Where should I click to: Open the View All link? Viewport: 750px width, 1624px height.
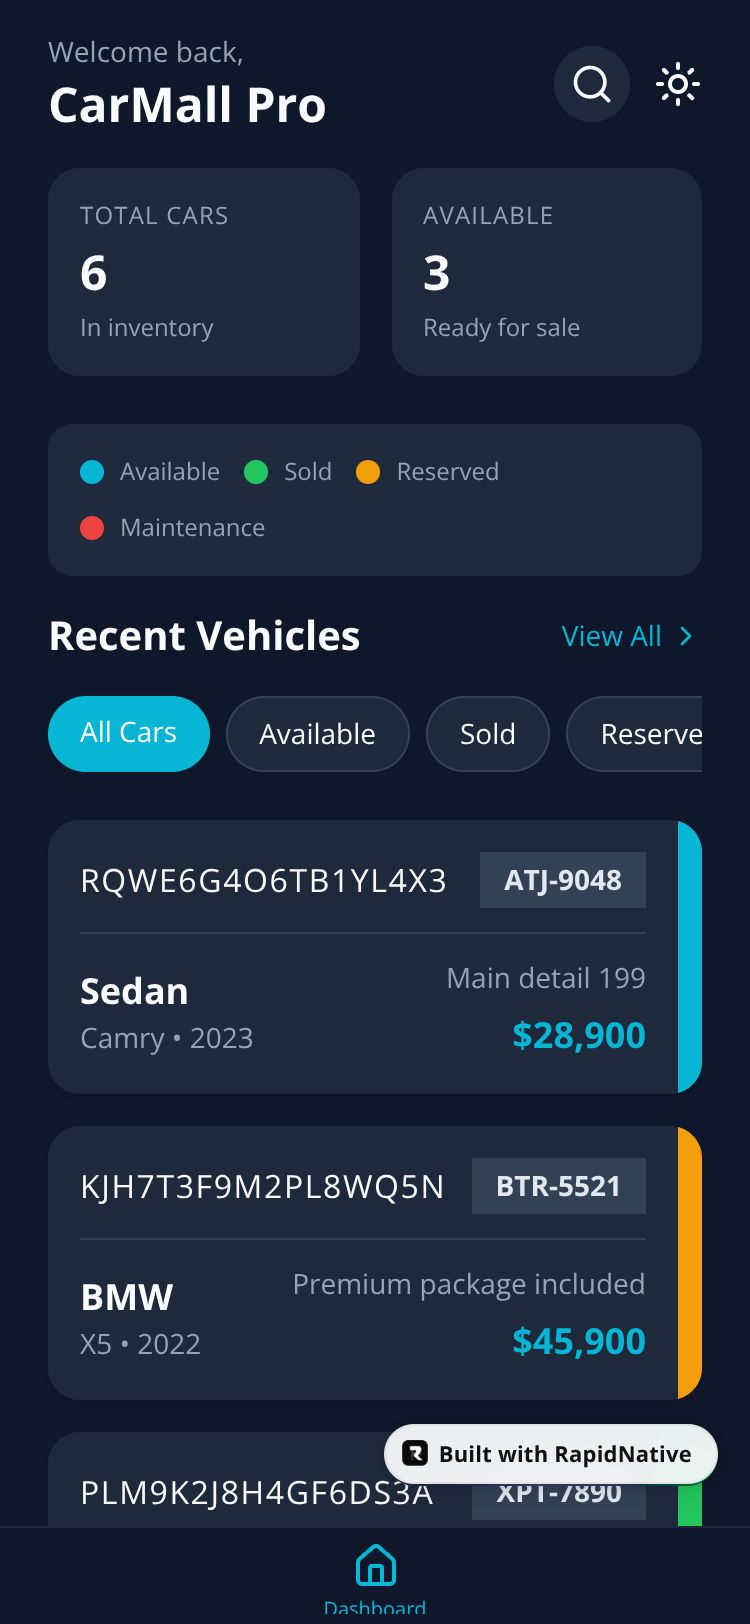click(x=611, y=636)
